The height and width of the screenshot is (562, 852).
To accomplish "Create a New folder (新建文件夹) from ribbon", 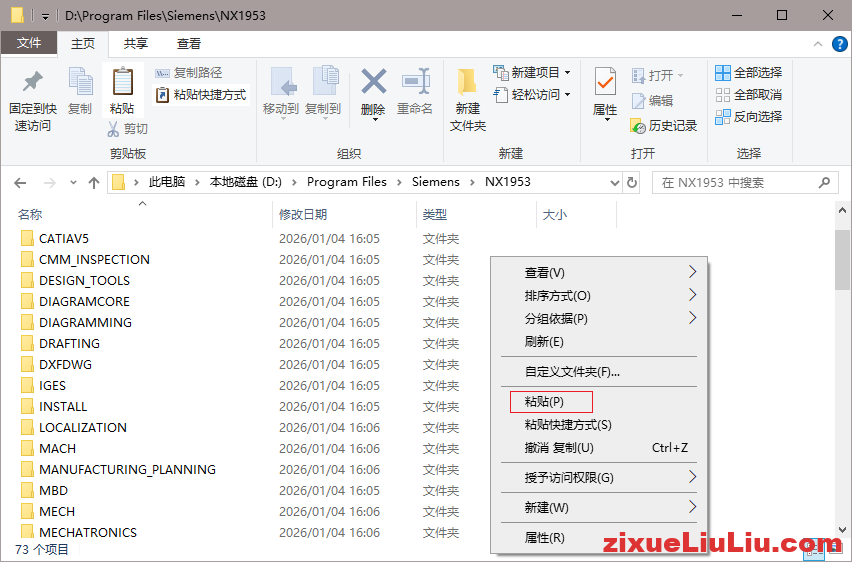I will (x=467, y=99).
